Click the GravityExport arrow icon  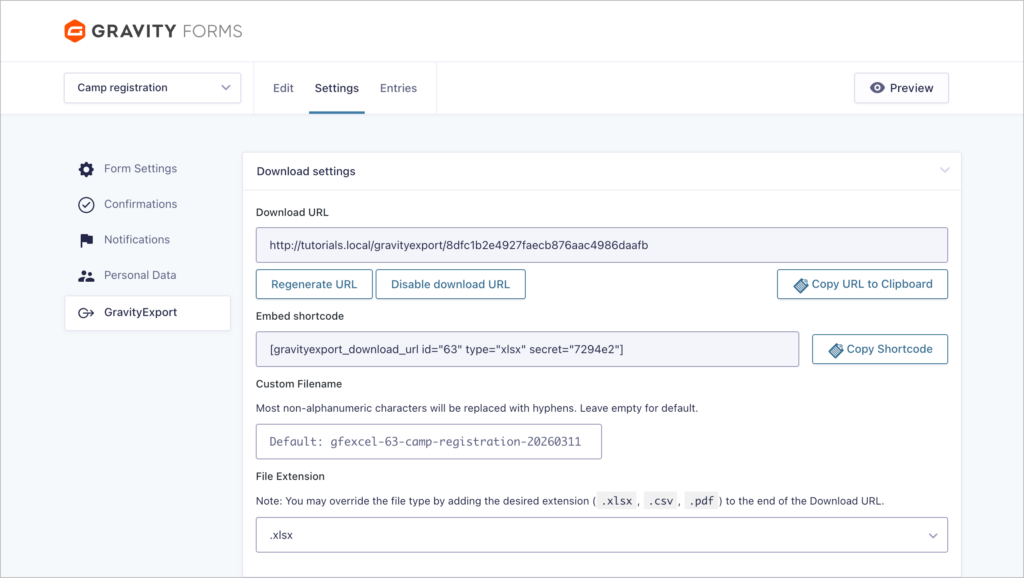(86, 313)
